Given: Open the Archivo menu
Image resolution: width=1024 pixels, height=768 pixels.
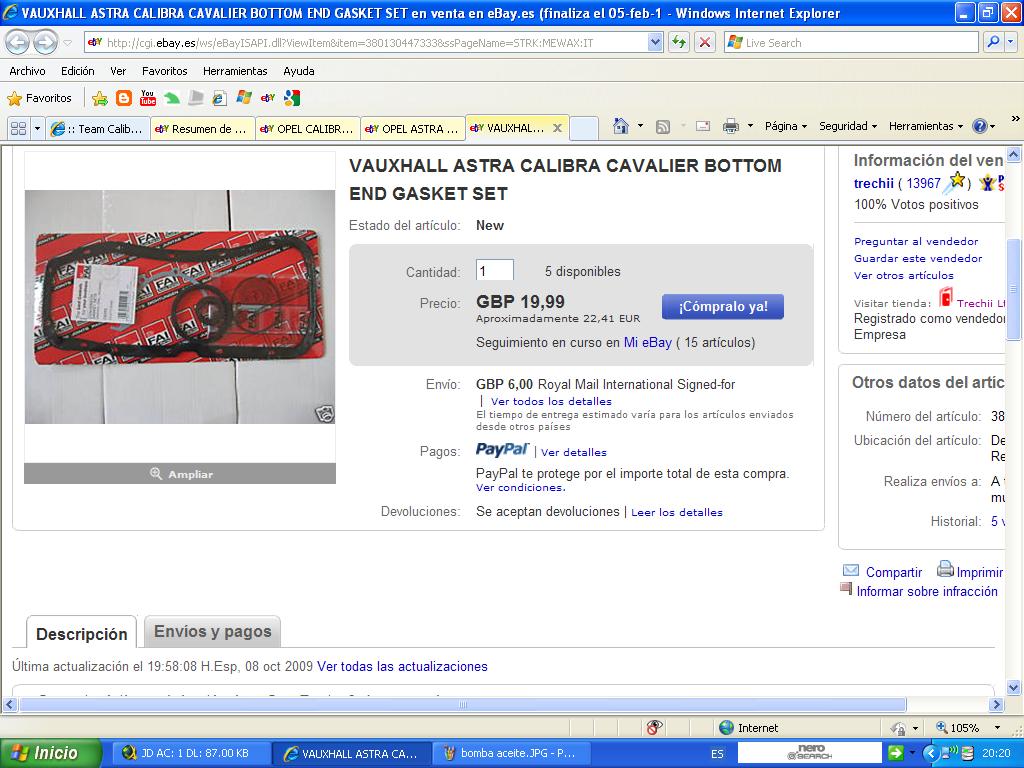Looking at the screenshot, I should tap(27, 71).
